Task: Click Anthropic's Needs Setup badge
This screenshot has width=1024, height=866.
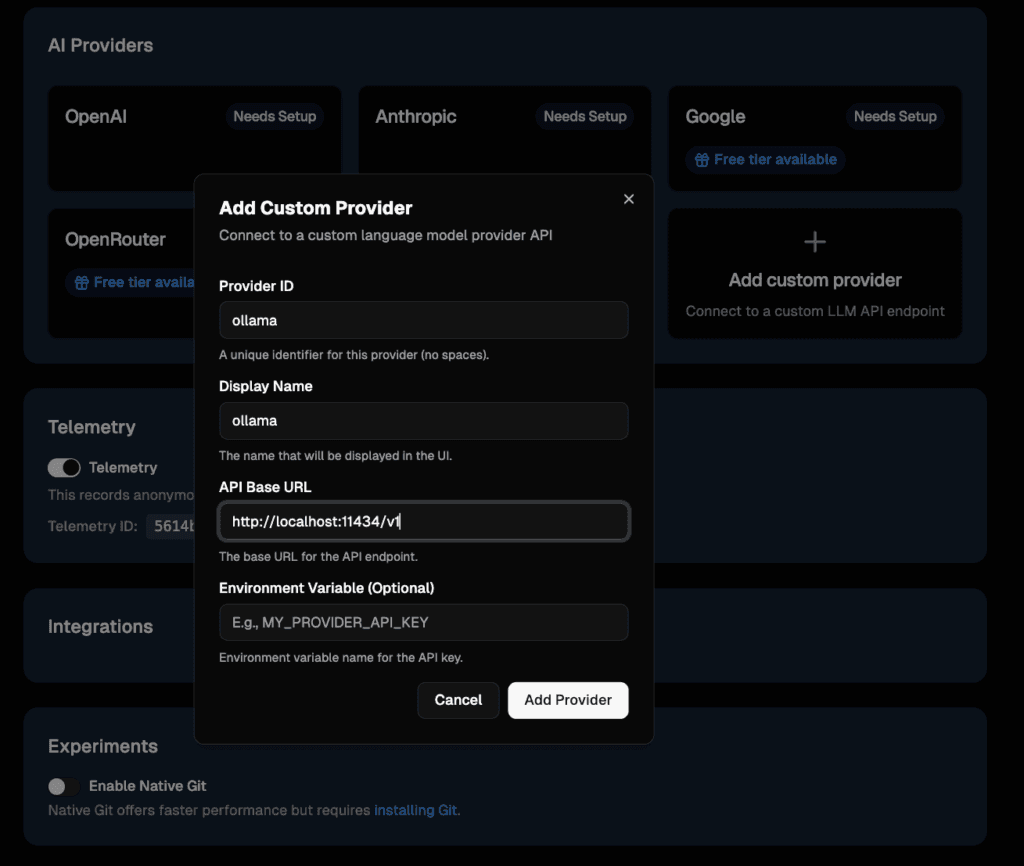Action: pos(585,117)
